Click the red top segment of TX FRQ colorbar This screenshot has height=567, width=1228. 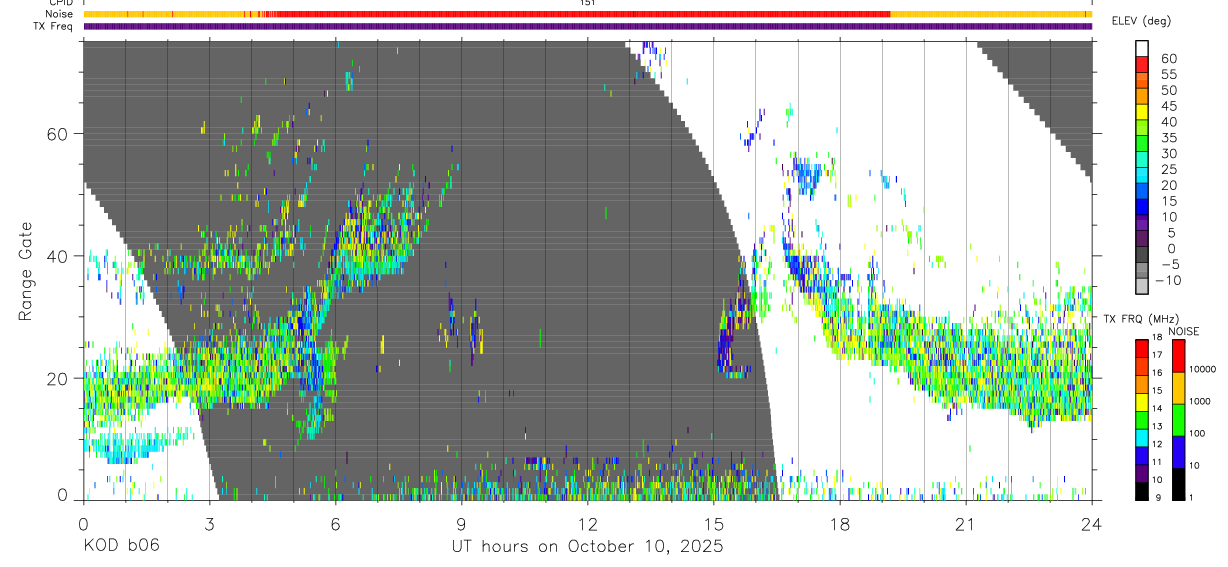point(1141,346)
